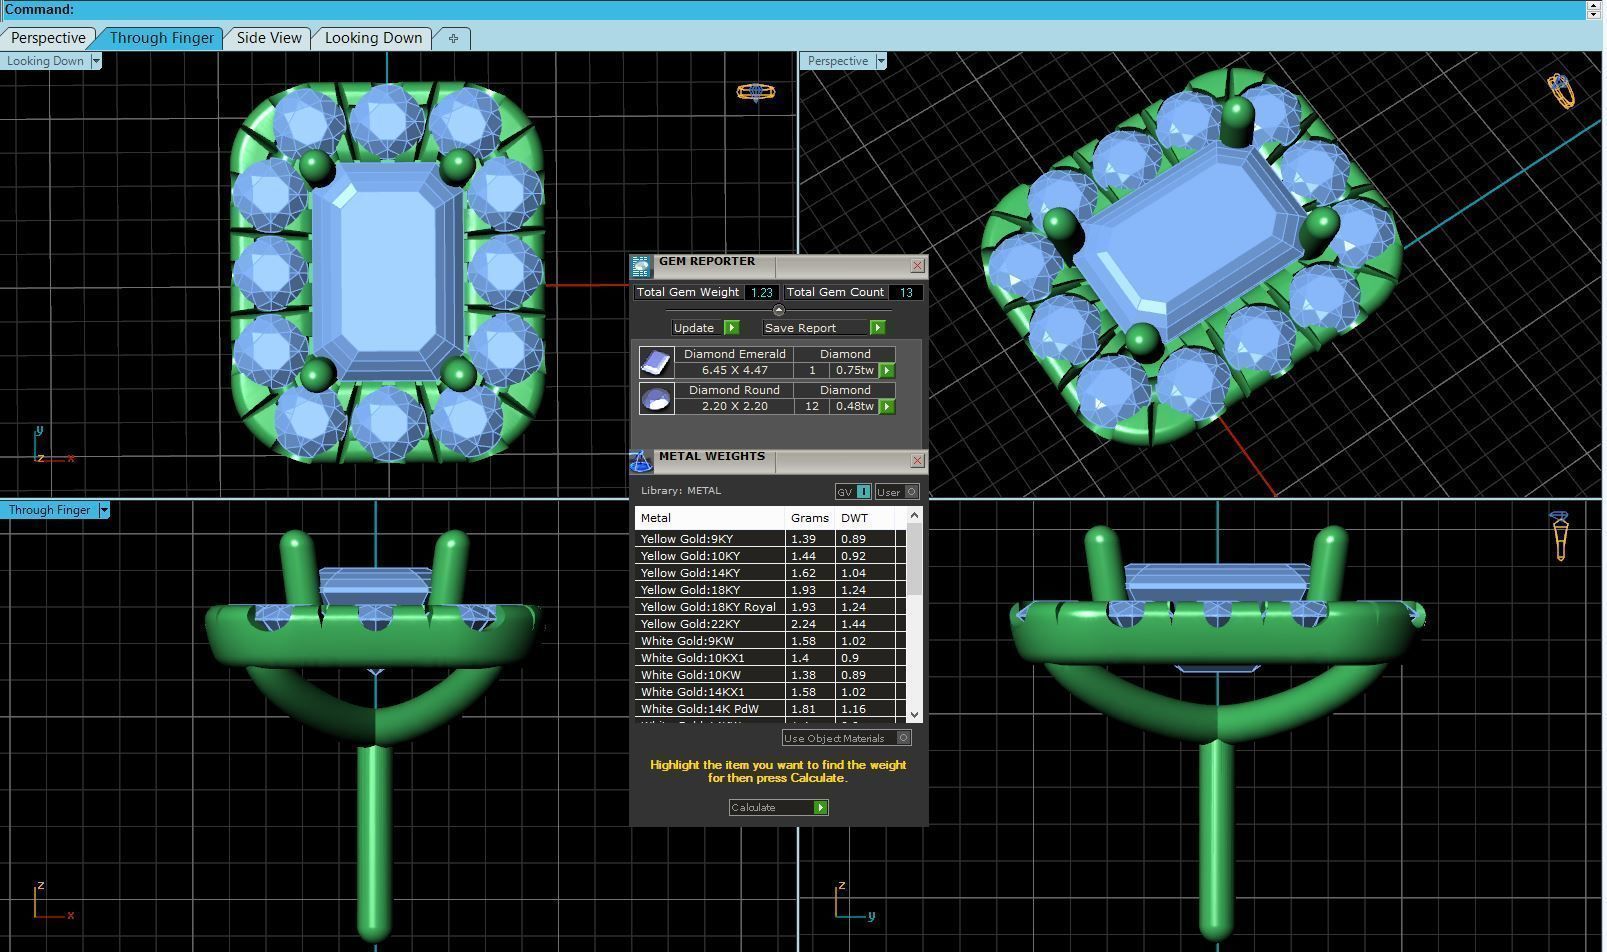The height and width of the screenshot is (952, 1607).
Task: Click green arrow beside Save Report
Action: [877, 328]
